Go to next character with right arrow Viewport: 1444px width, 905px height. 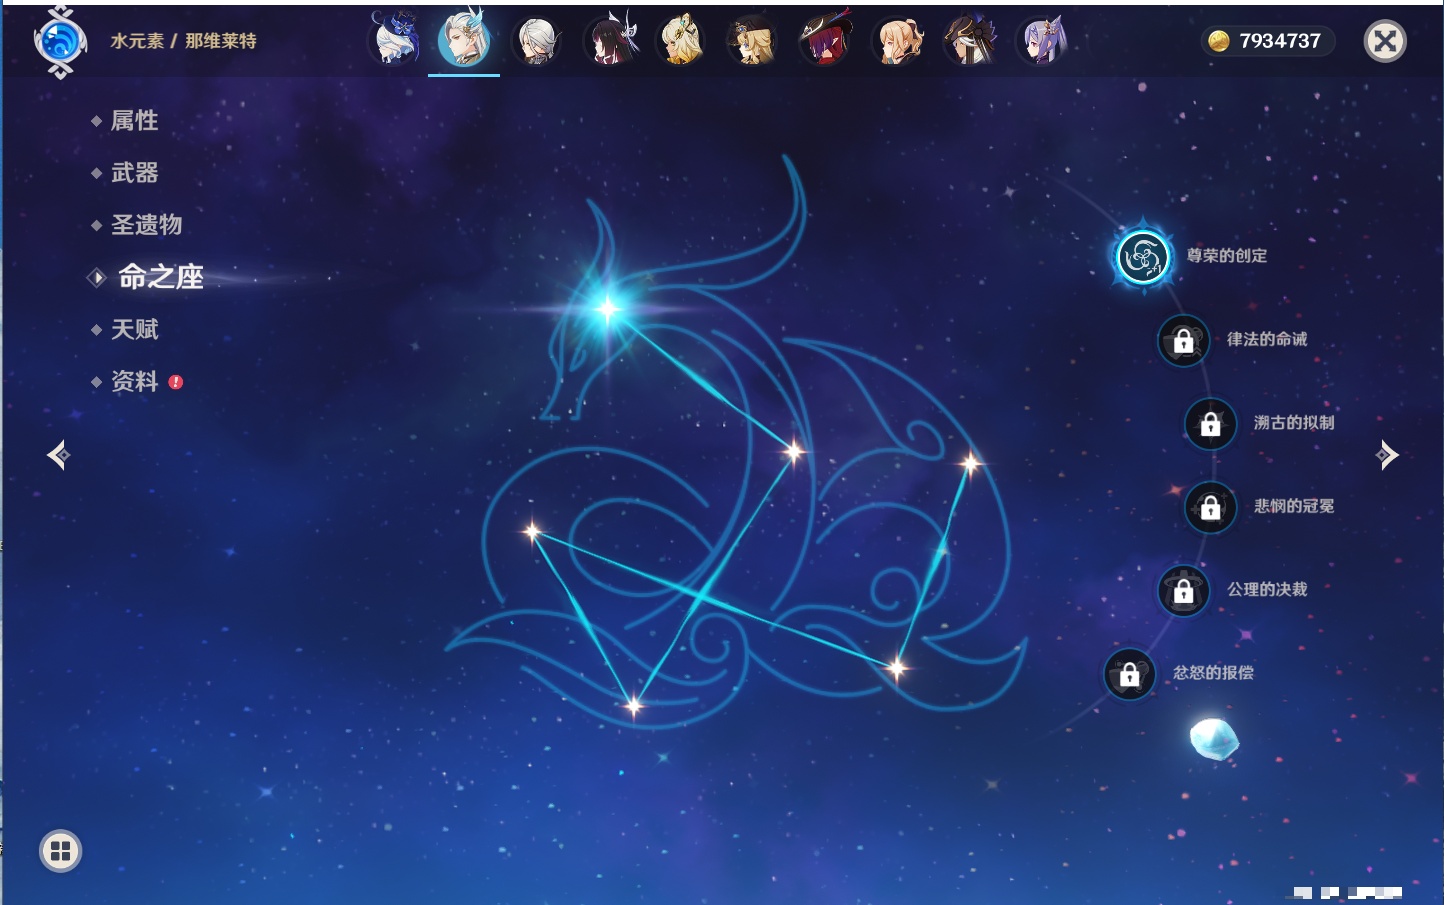point(1386,455)
